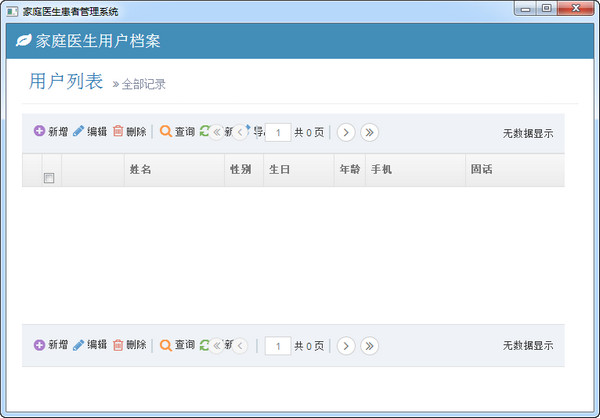Screen dimensions: 600x418
Task: Click 无数据显示 text in upper toolbar
Action: click(528, 133)
